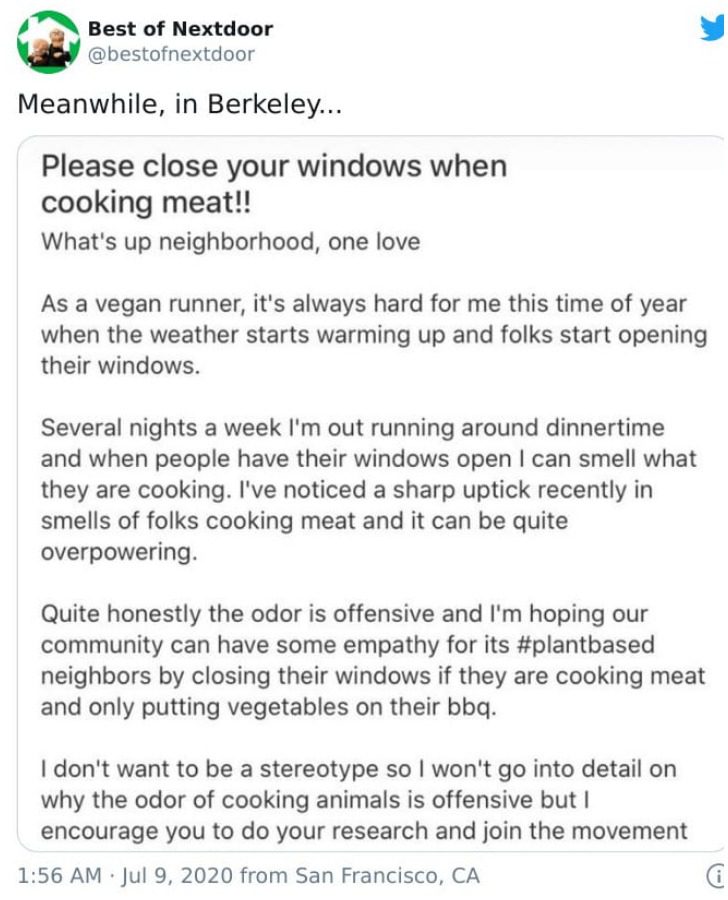This screenshot has width=728, height=900.
Task: Click the "Meanwhile, in Berkeley..." tweet text
Action: point(180,104)
